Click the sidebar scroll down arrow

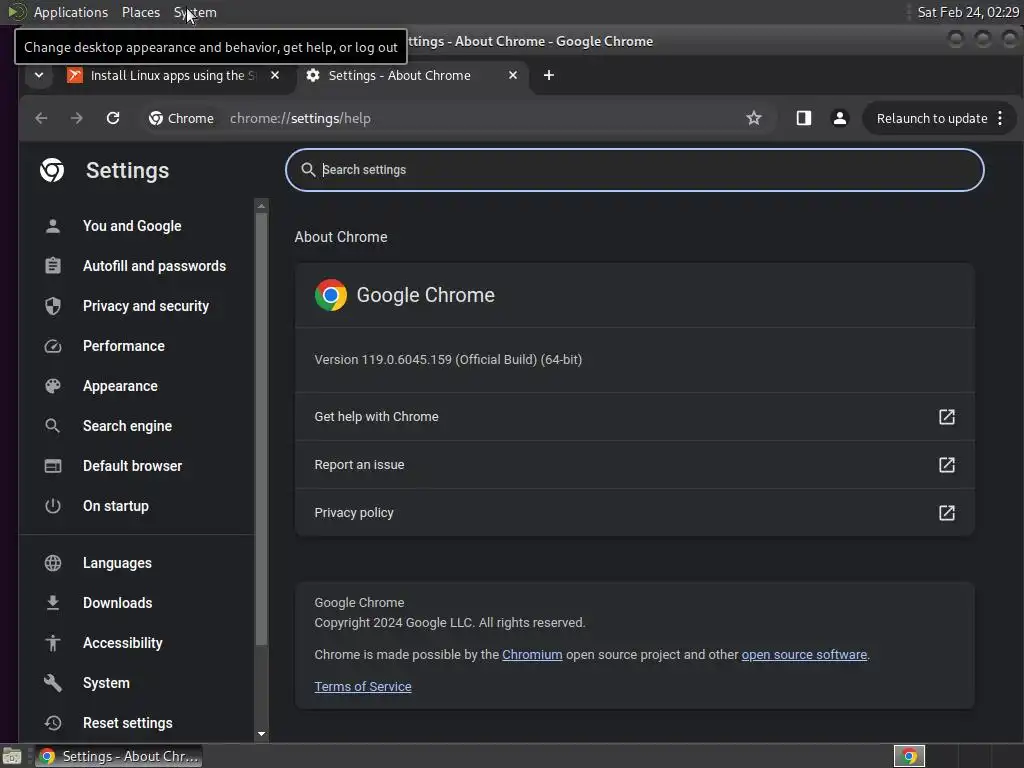tap(261, 734)
